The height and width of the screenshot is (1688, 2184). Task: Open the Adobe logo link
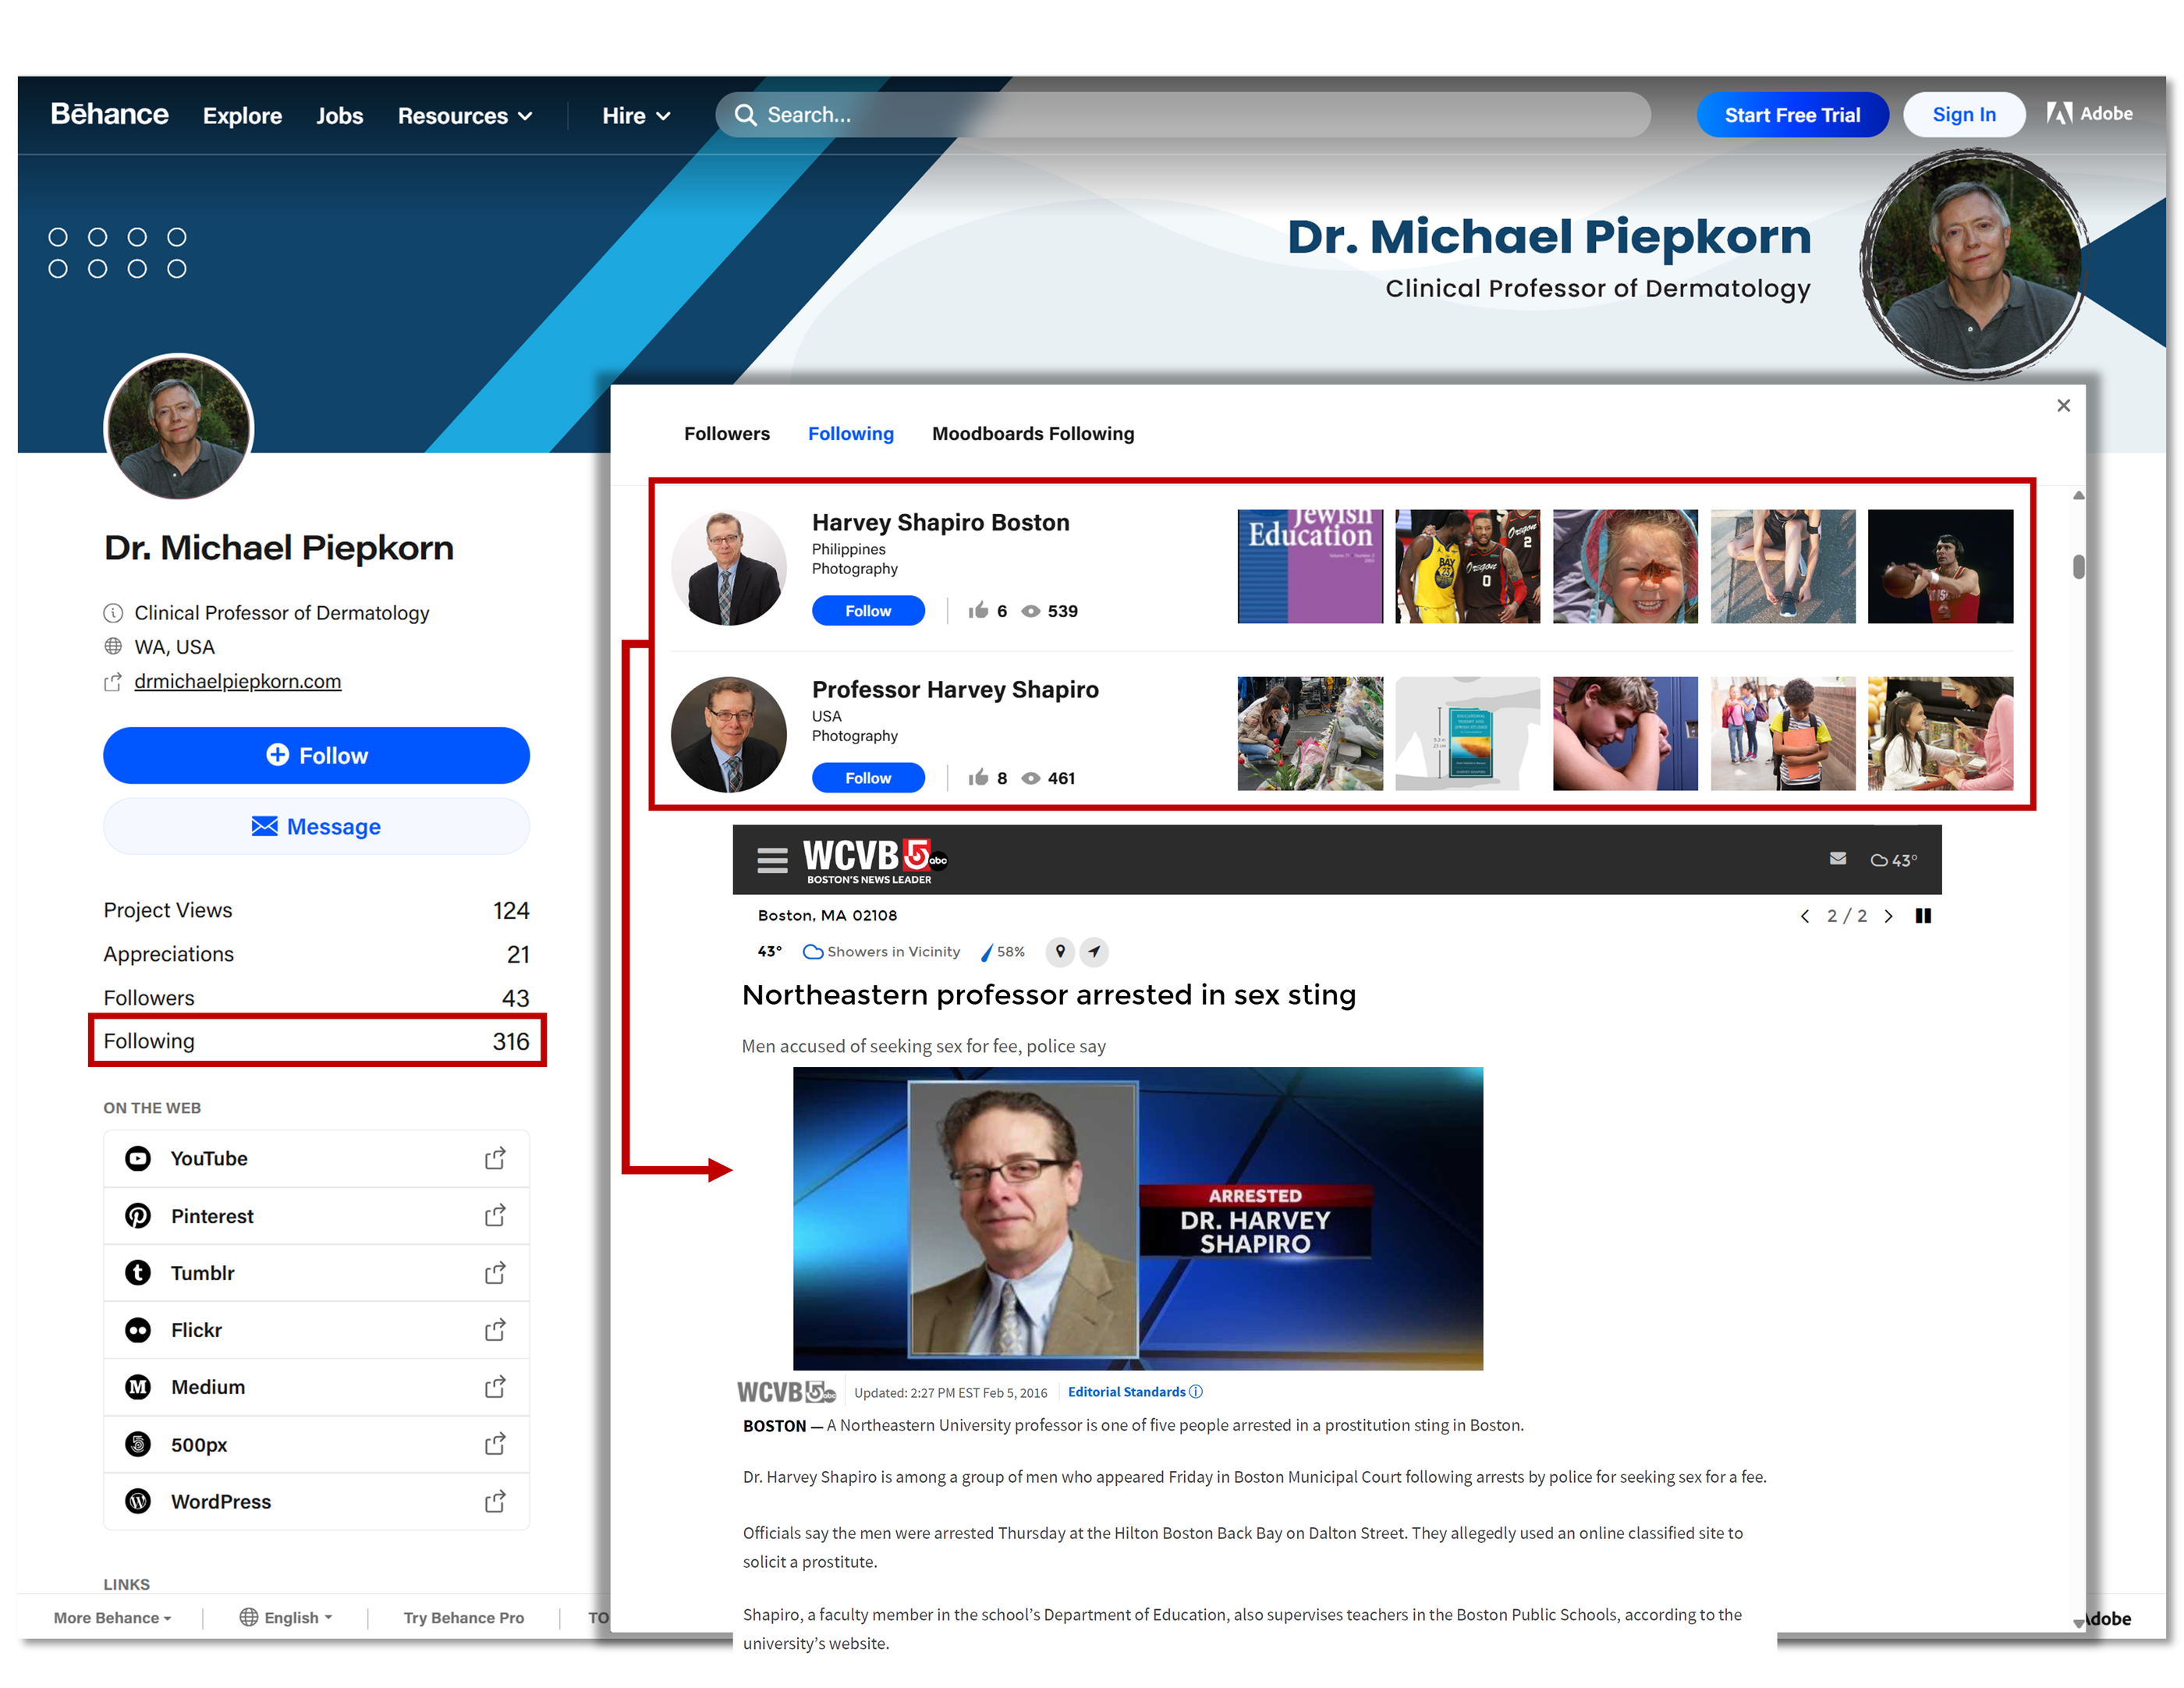point(2089,114)
